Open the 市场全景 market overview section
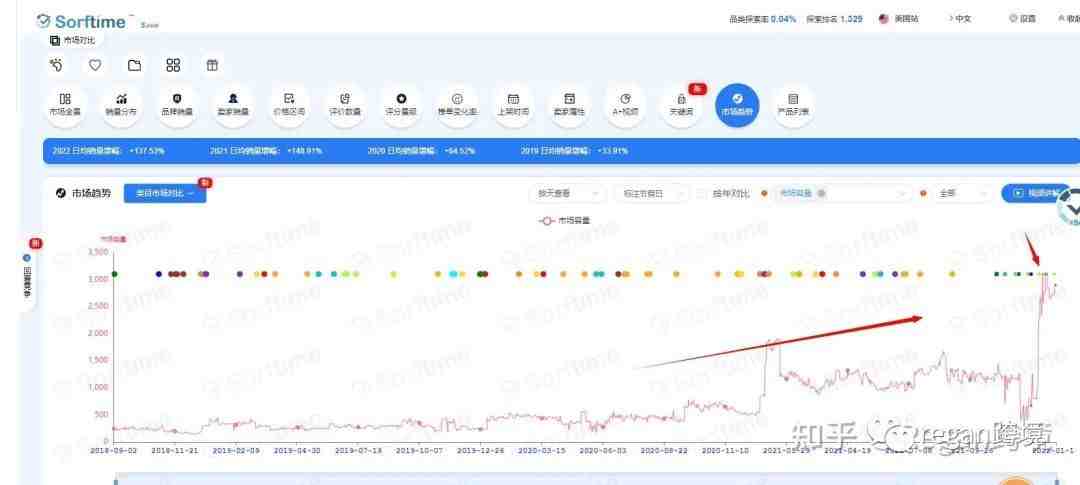1080x485 pixels. click(x=65, y=105)
